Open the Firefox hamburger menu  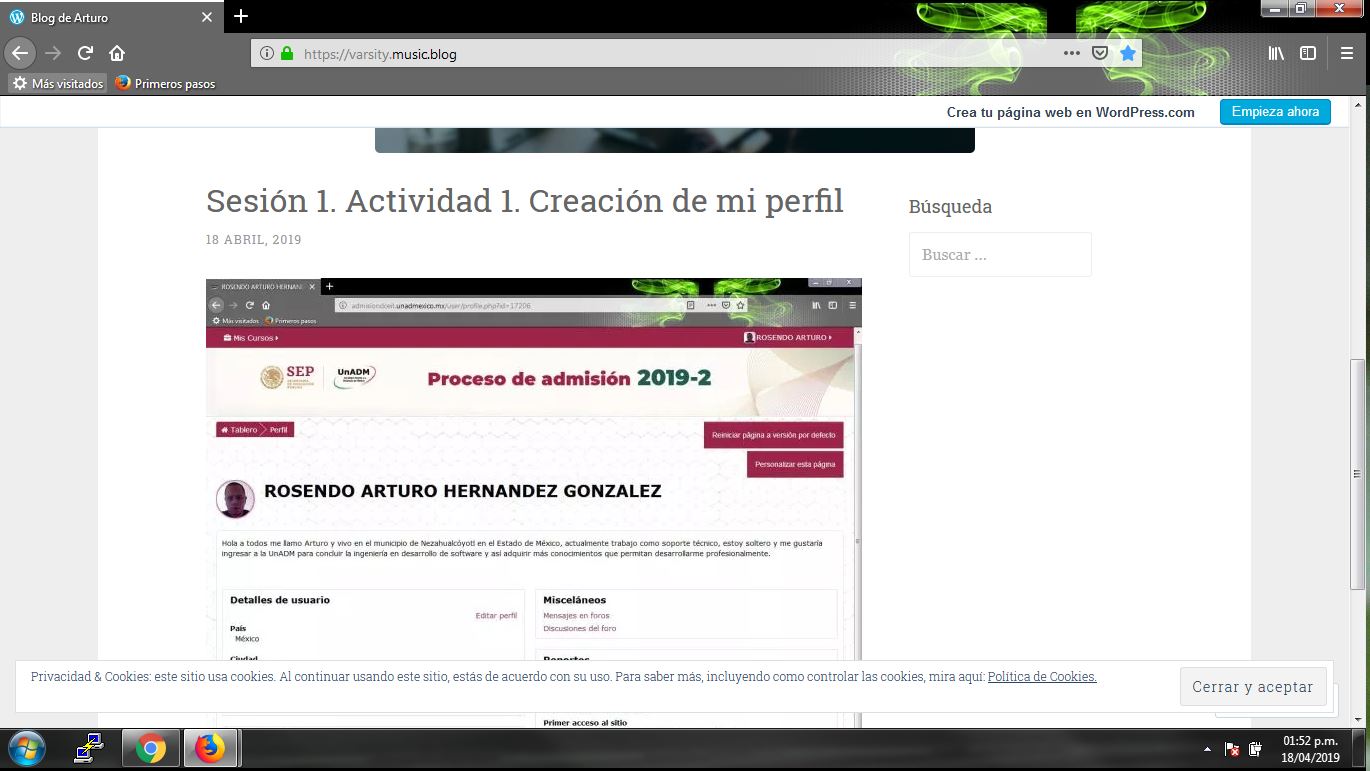point(1347,53)
